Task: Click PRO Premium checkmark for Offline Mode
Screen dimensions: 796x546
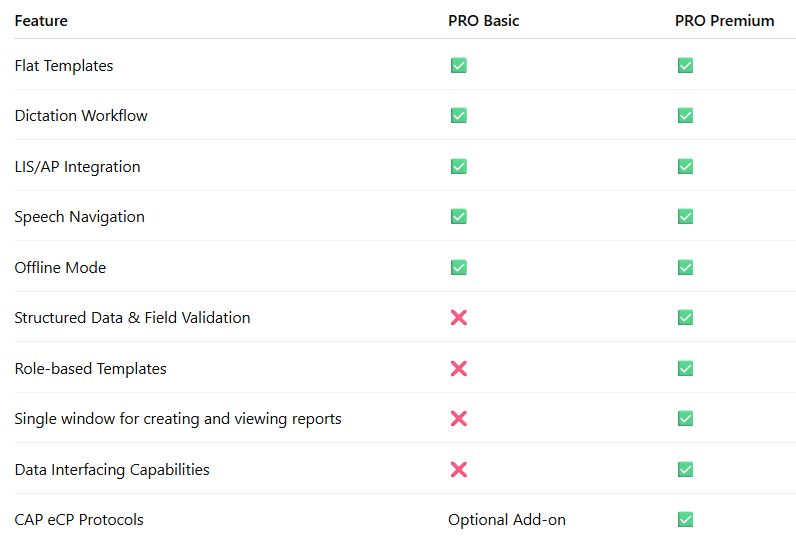Action: (x=685, y=267)
